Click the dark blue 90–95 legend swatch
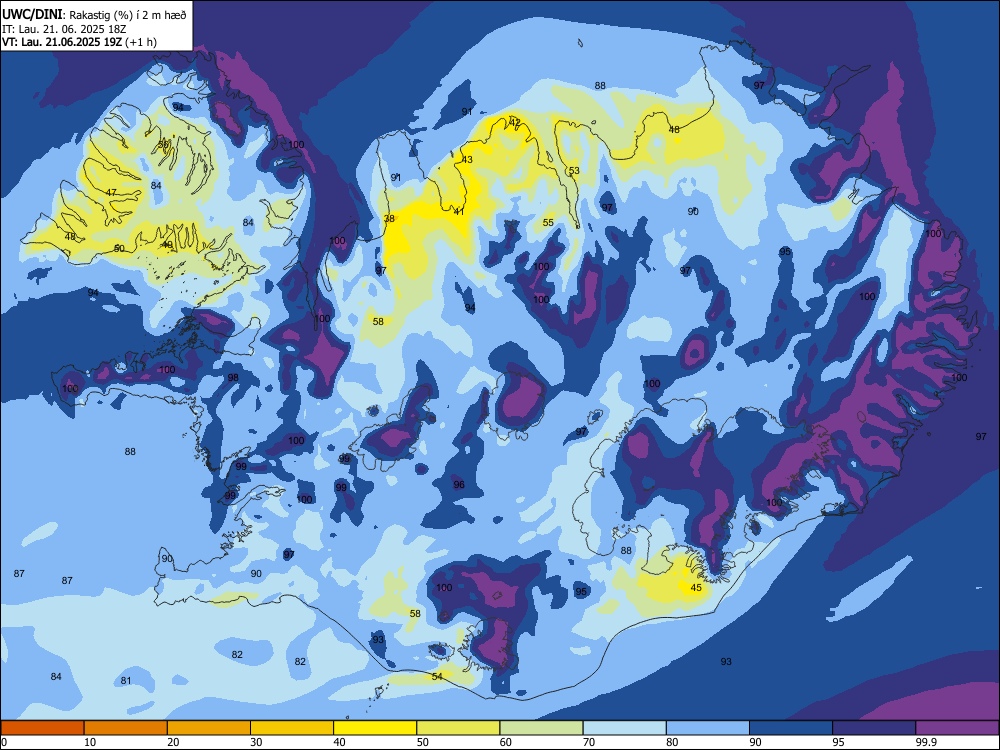The width and height of the screenshot is (1000, 750). click(791, 728)
